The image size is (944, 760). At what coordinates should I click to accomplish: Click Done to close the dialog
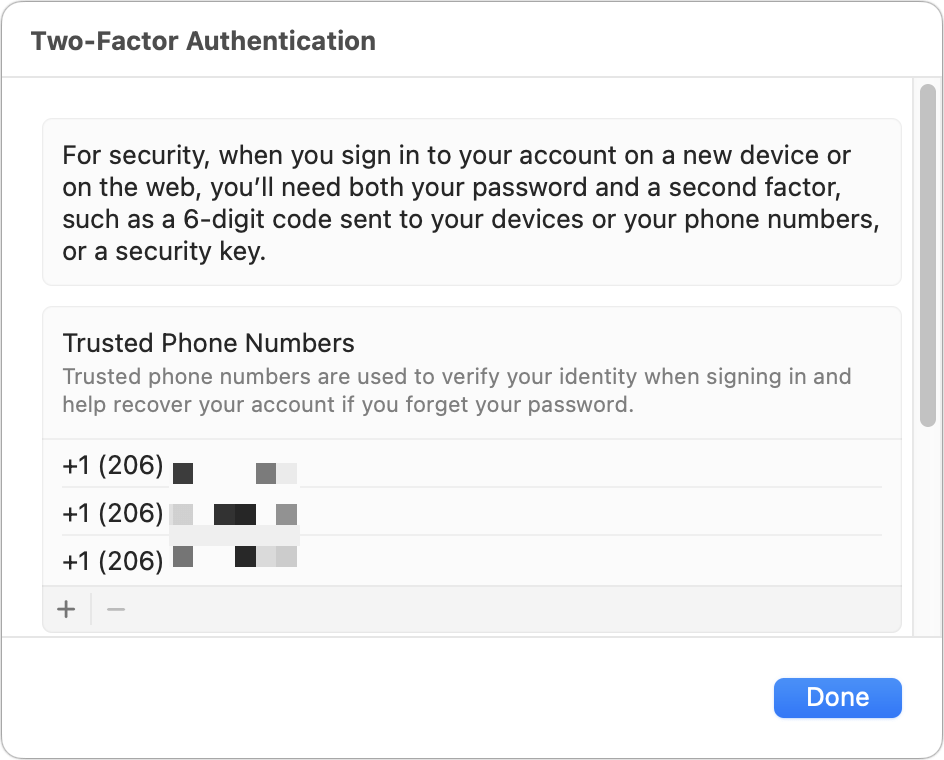pyautogui.click(x=837, y=697)
